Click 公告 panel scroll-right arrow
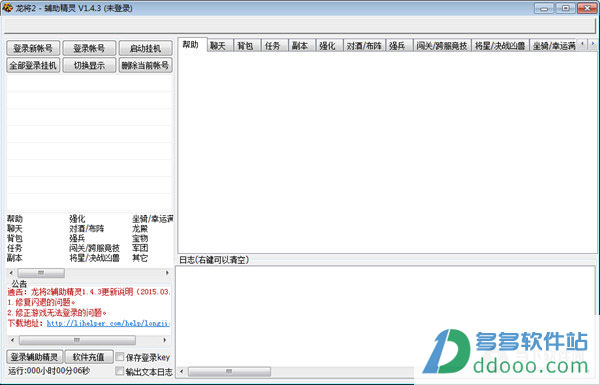Viewport: 600px width, 385px height. (x=165, y=340)
